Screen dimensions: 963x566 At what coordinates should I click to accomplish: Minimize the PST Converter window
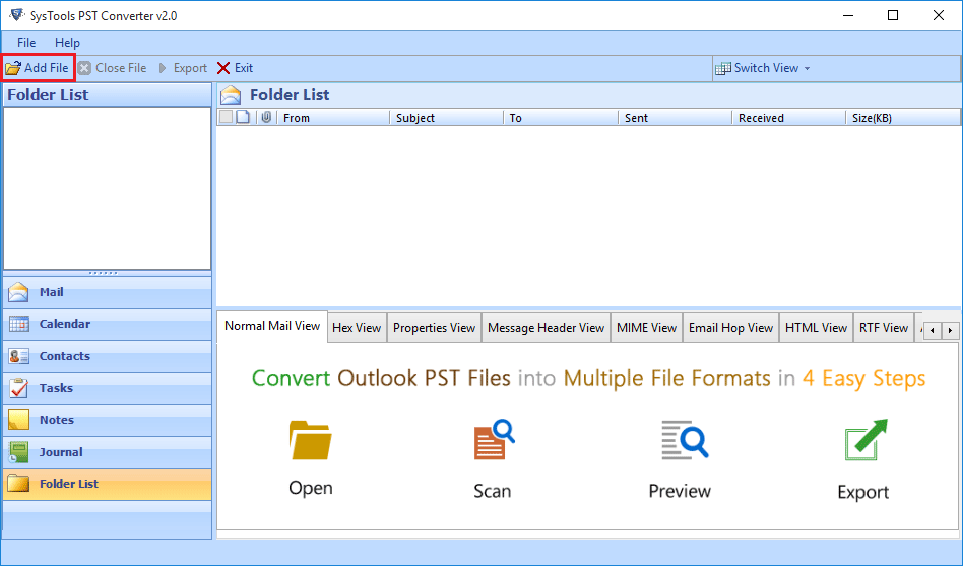848,15
